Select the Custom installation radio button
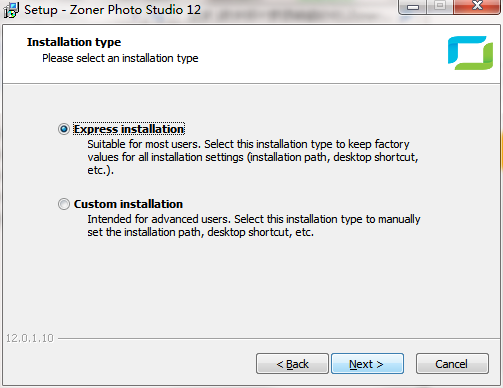Screen dimensions: 503x388 coord(64,204)
